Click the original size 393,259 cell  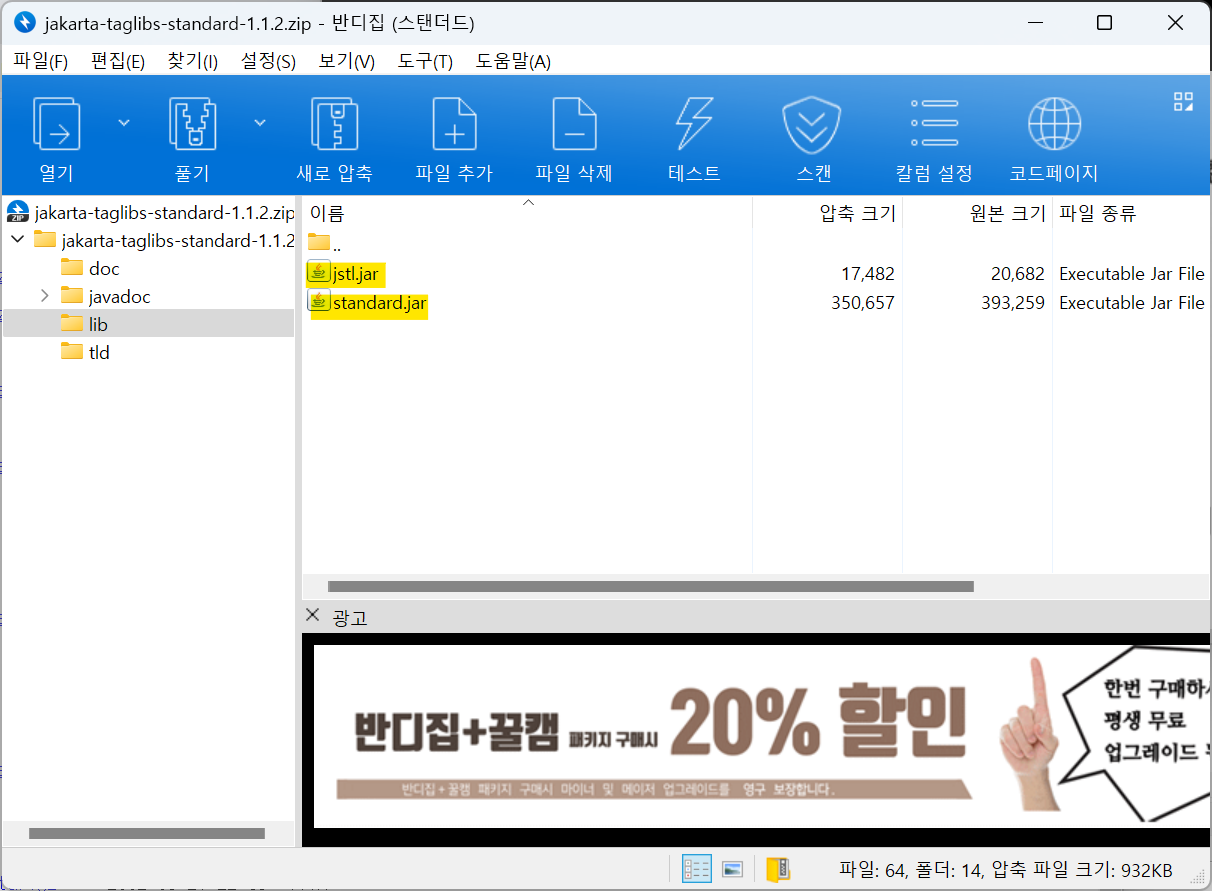click(x=1013, y=302)
